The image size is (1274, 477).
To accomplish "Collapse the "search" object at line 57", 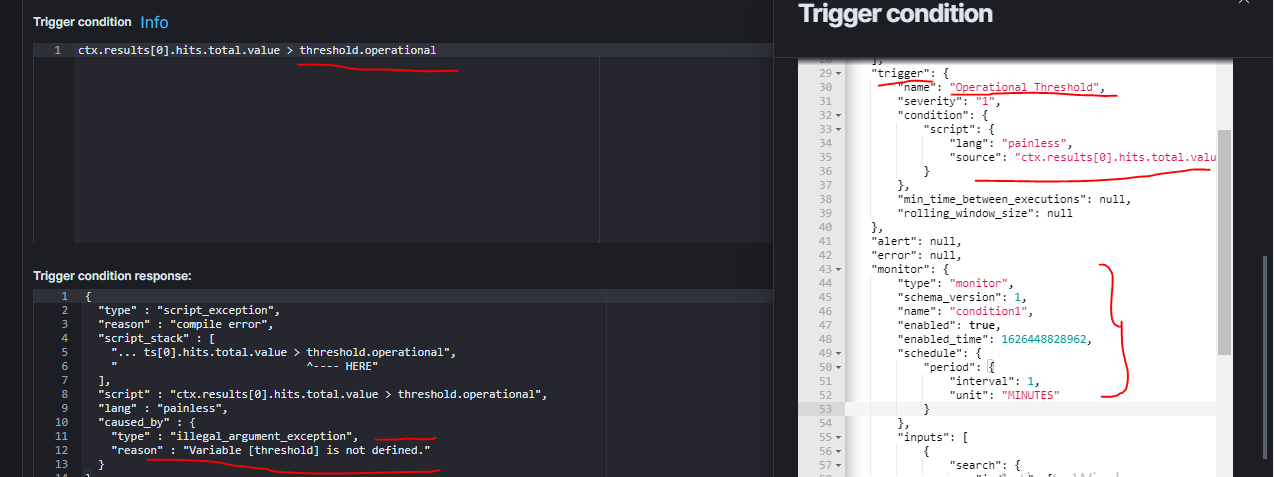I will coord(838,465).
